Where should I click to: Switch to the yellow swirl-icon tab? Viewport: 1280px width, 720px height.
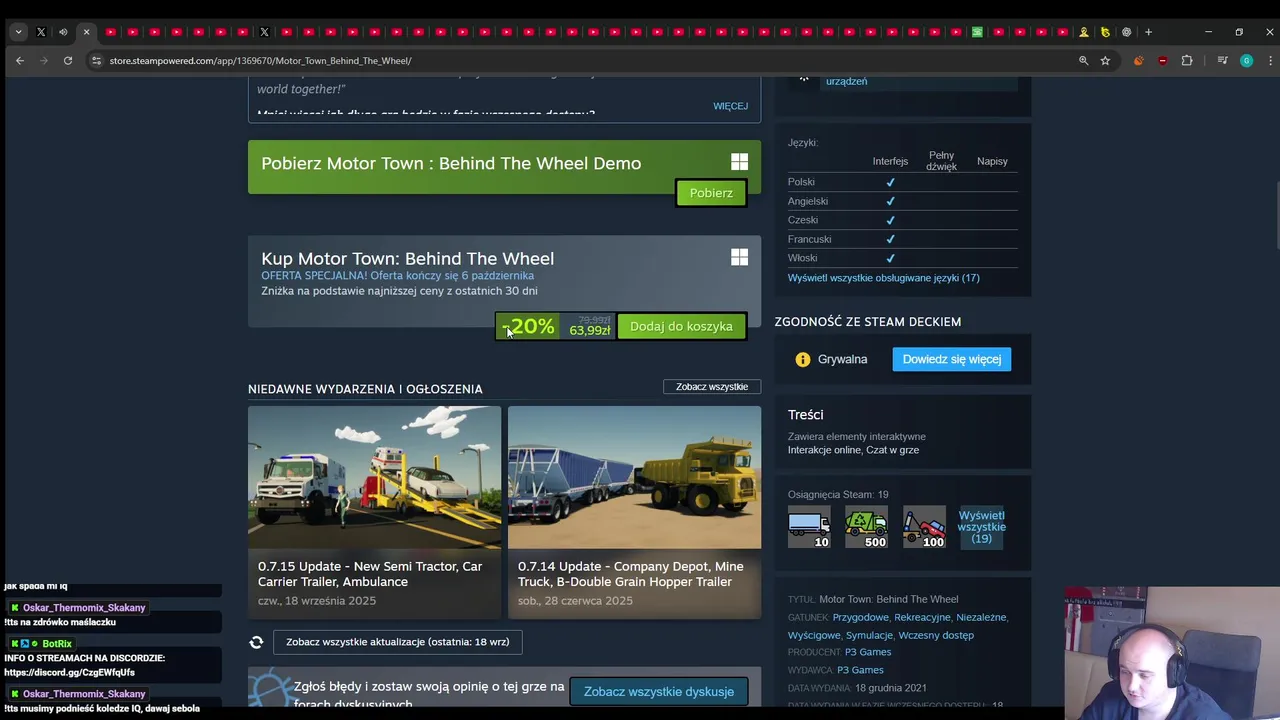point(1105,32)
